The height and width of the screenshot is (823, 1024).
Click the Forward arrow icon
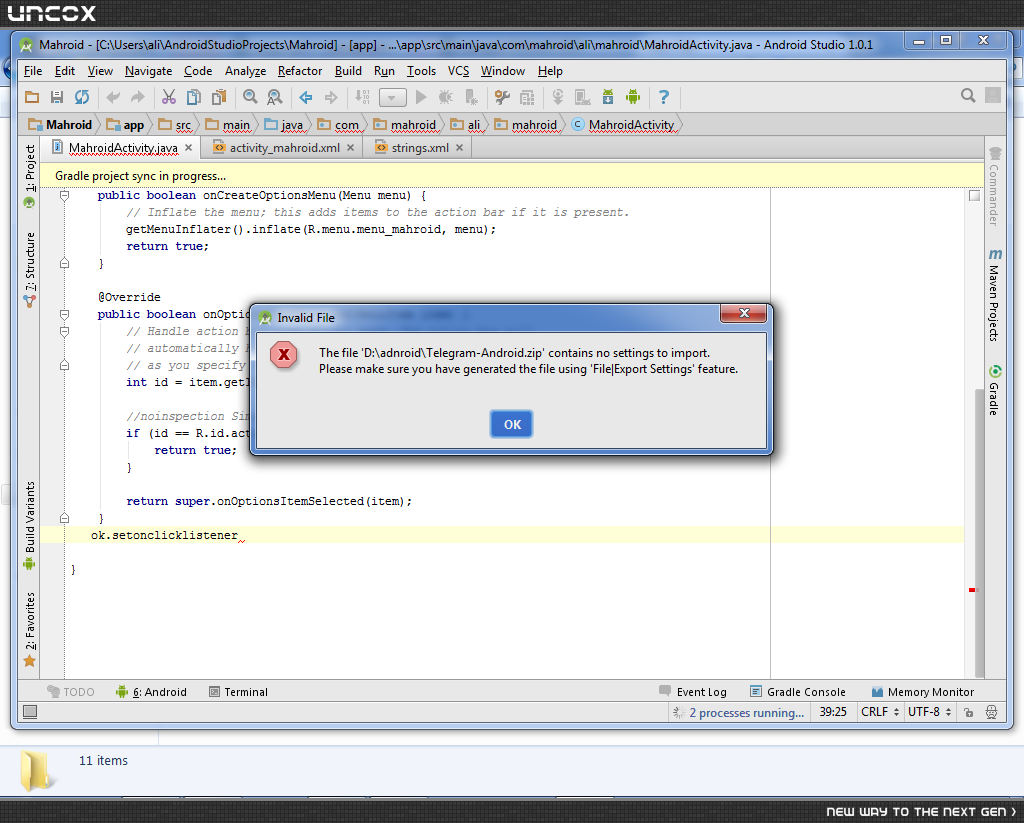click(x=331, y=97)
